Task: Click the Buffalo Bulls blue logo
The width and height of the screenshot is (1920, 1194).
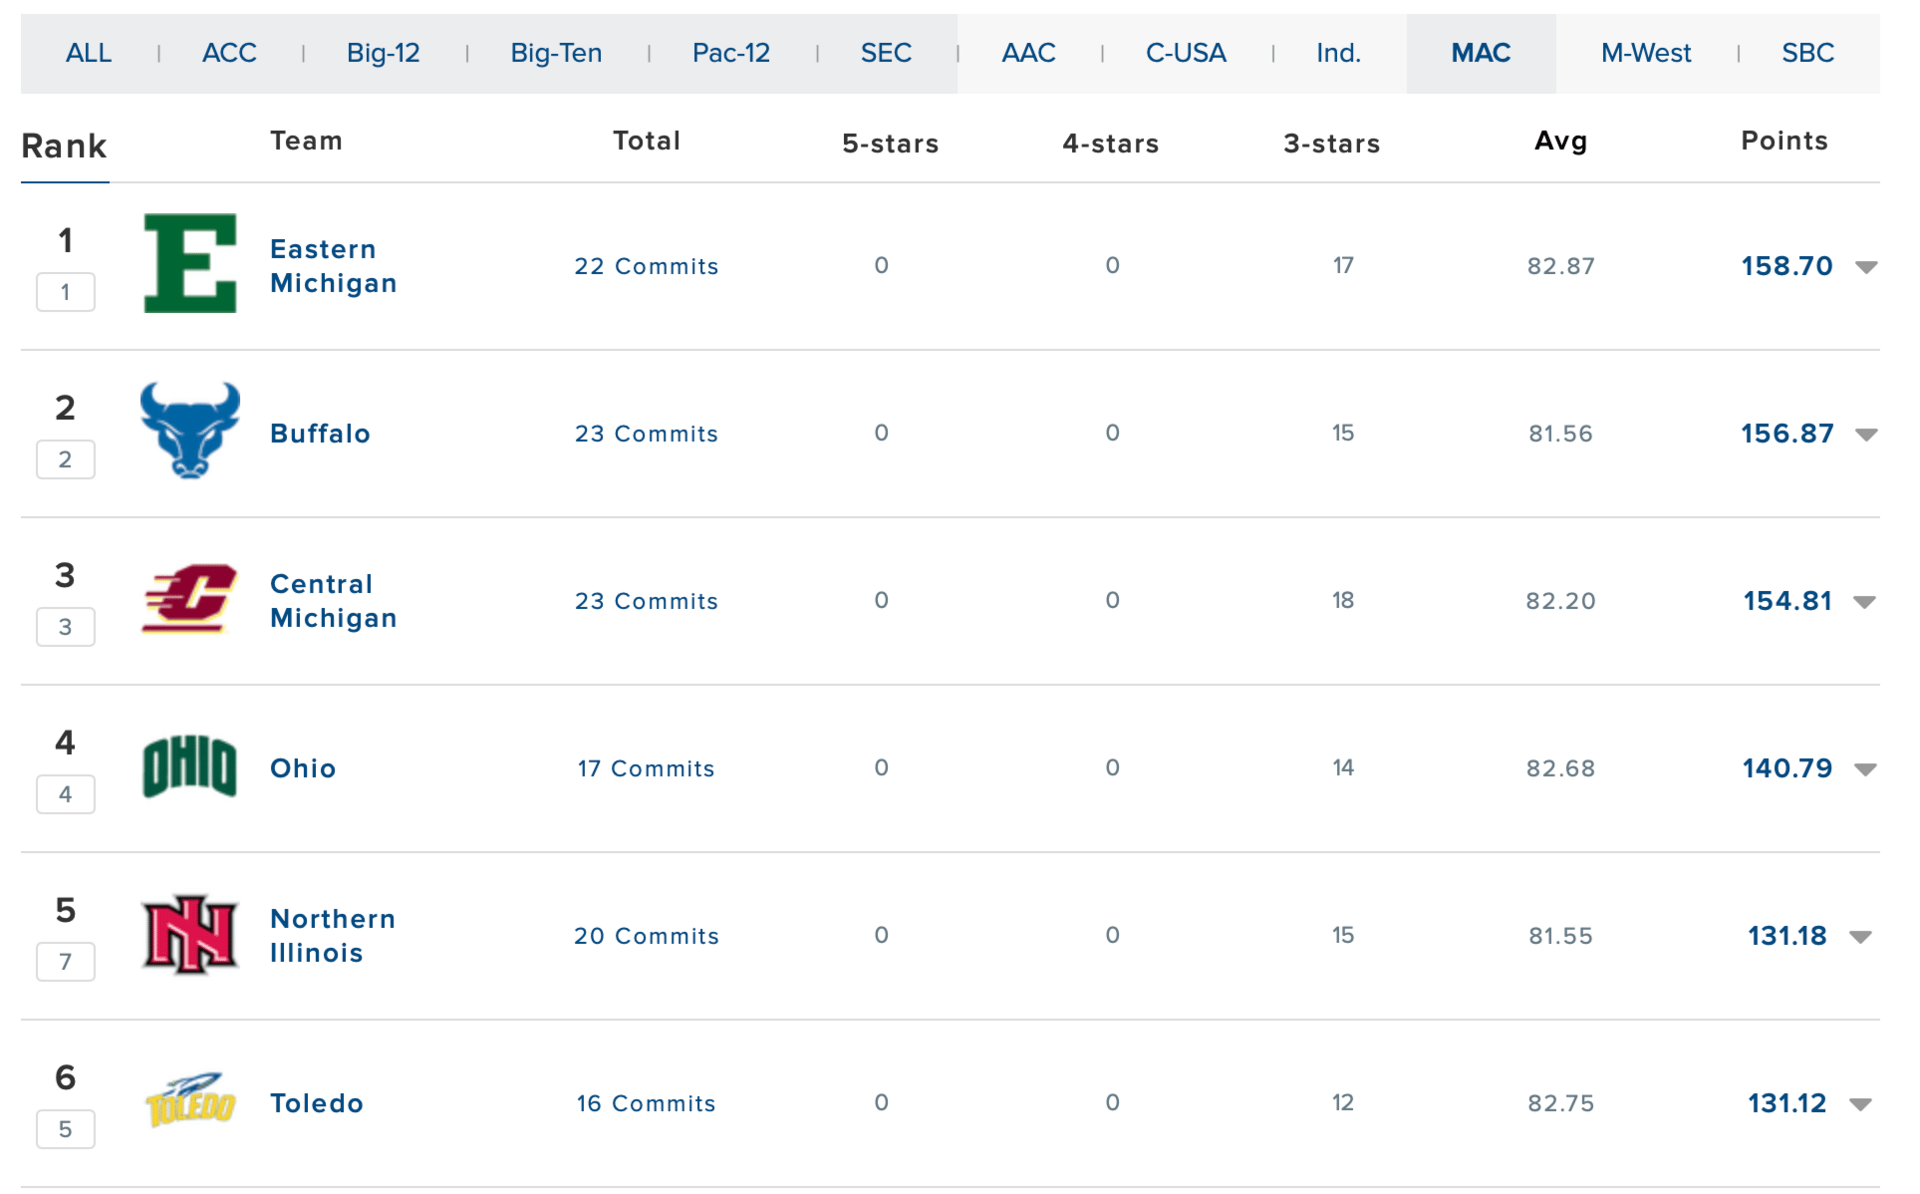Action: [x=190, y=431]
